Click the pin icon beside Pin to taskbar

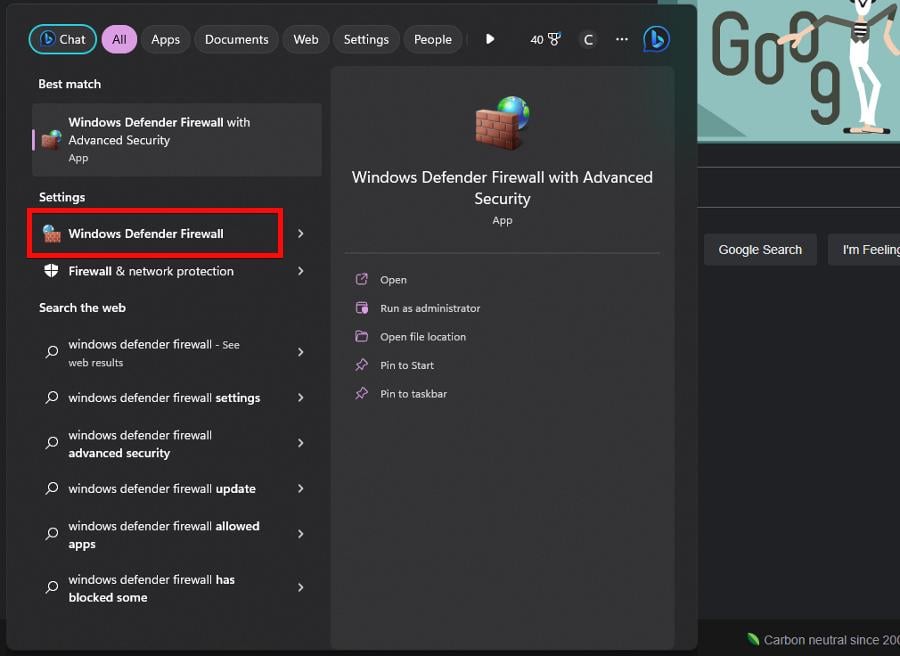362,393
